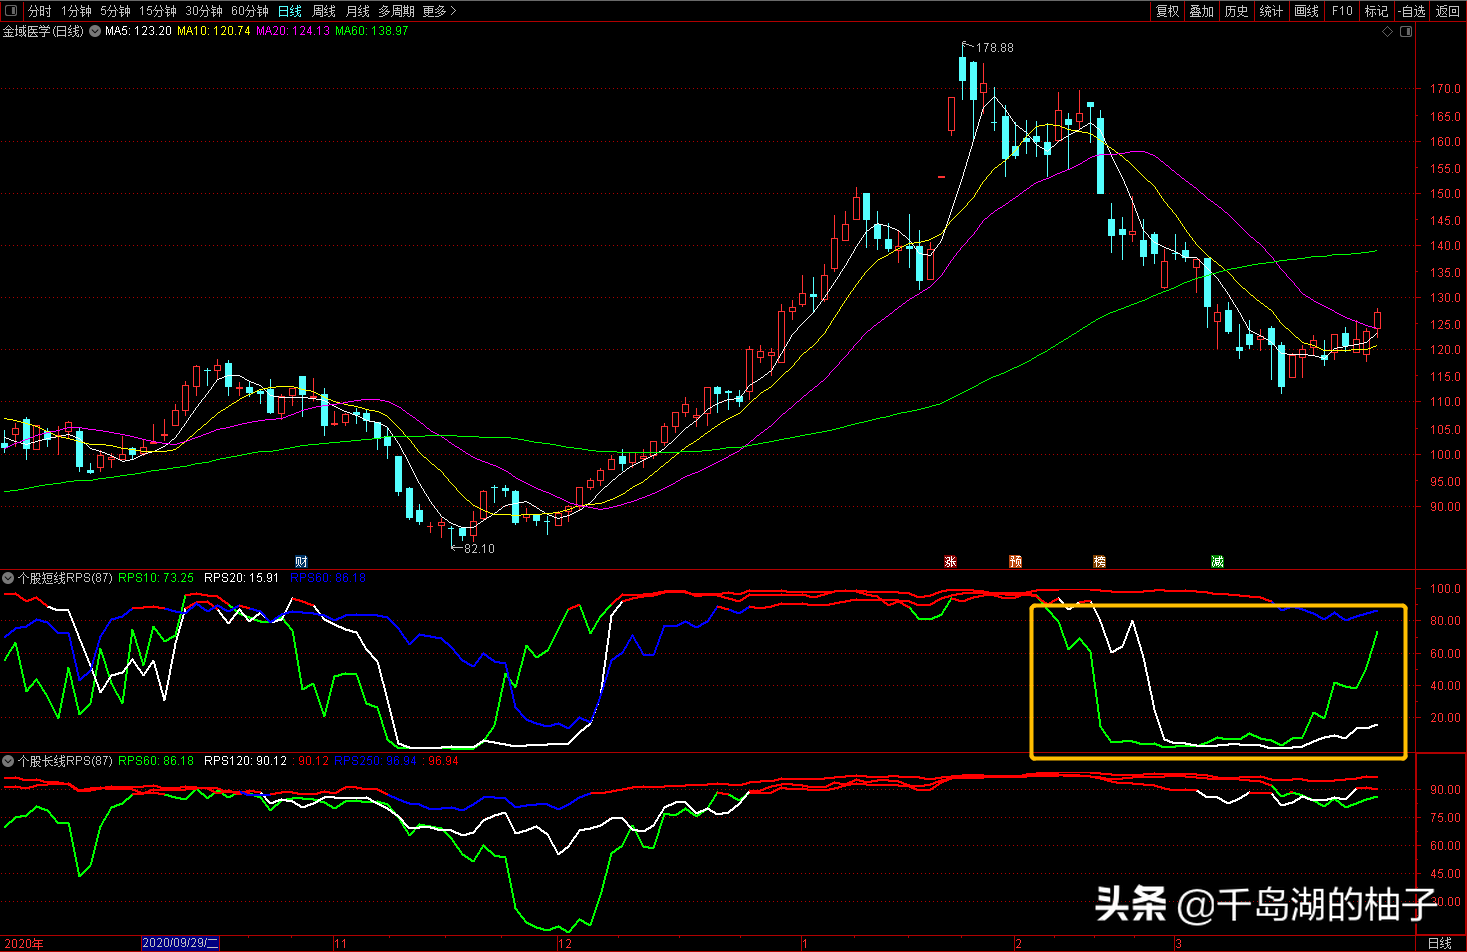This screenshot has width=1467, height=952.
Task: Open the 更多 periods menu
Action: (439, 11)
